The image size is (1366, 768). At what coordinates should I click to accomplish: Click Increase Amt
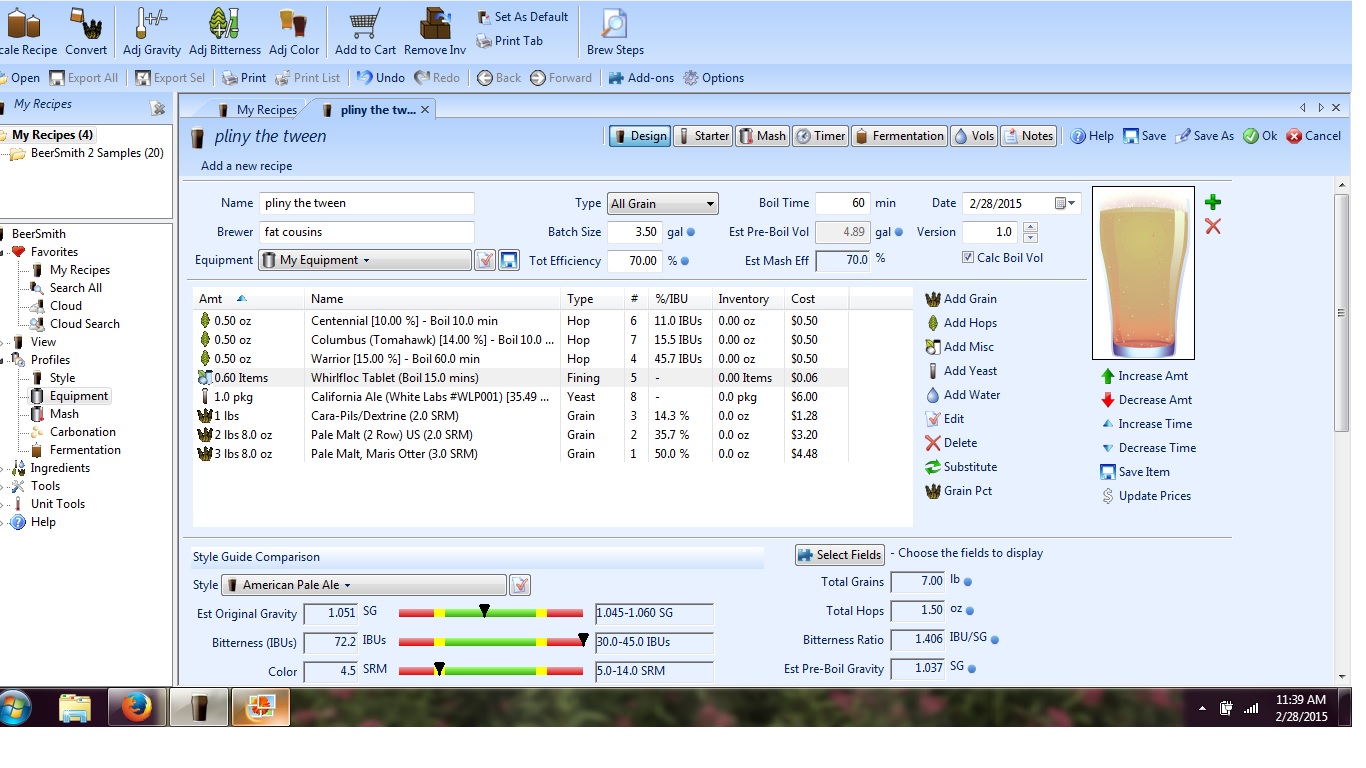click(x=1144, y=376)
